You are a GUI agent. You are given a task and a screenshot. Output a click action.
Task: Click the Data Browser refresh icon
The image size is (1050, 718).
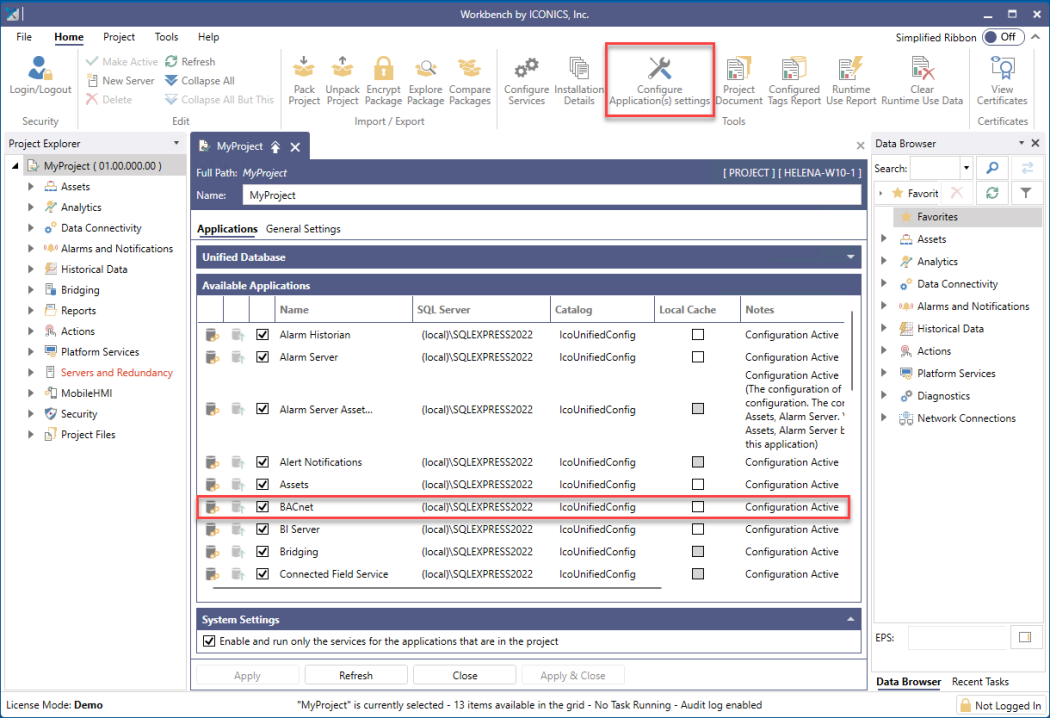(x=992, y=193)
